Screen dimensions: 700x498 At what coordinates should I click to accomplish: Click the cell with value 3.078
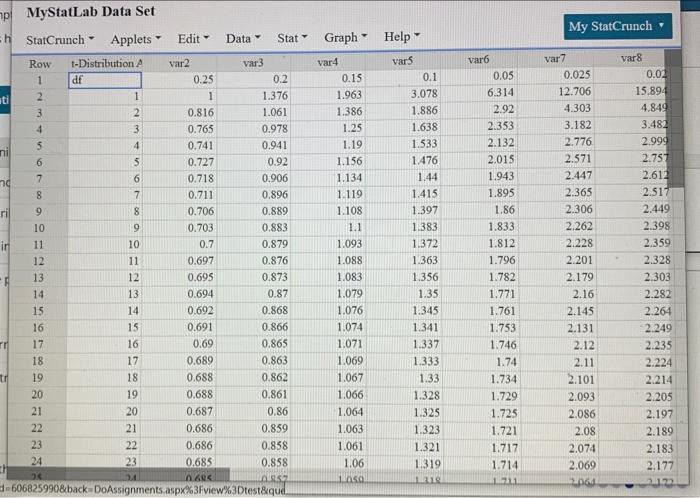point(403,94)
